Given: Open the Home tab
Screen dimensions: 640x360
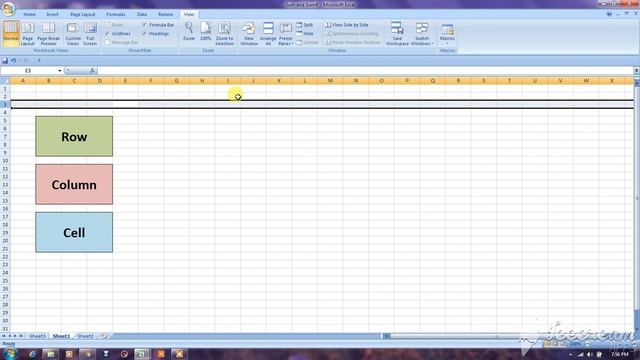Looking at the screenshot, I should (29, 14).
